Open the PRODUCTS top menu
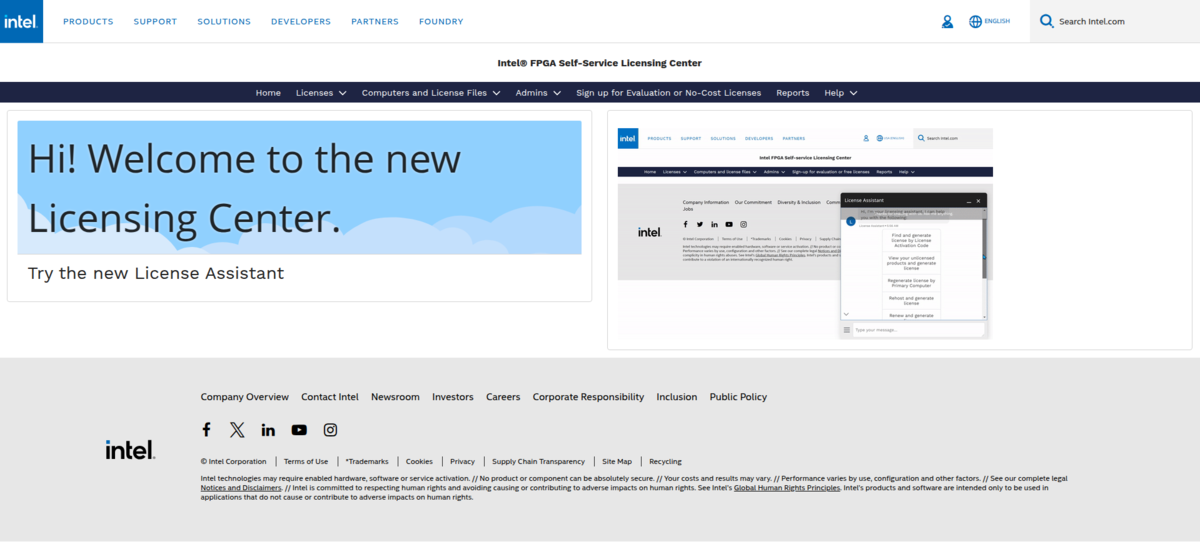Screen dimensions: 1200x544 [88, 21]
